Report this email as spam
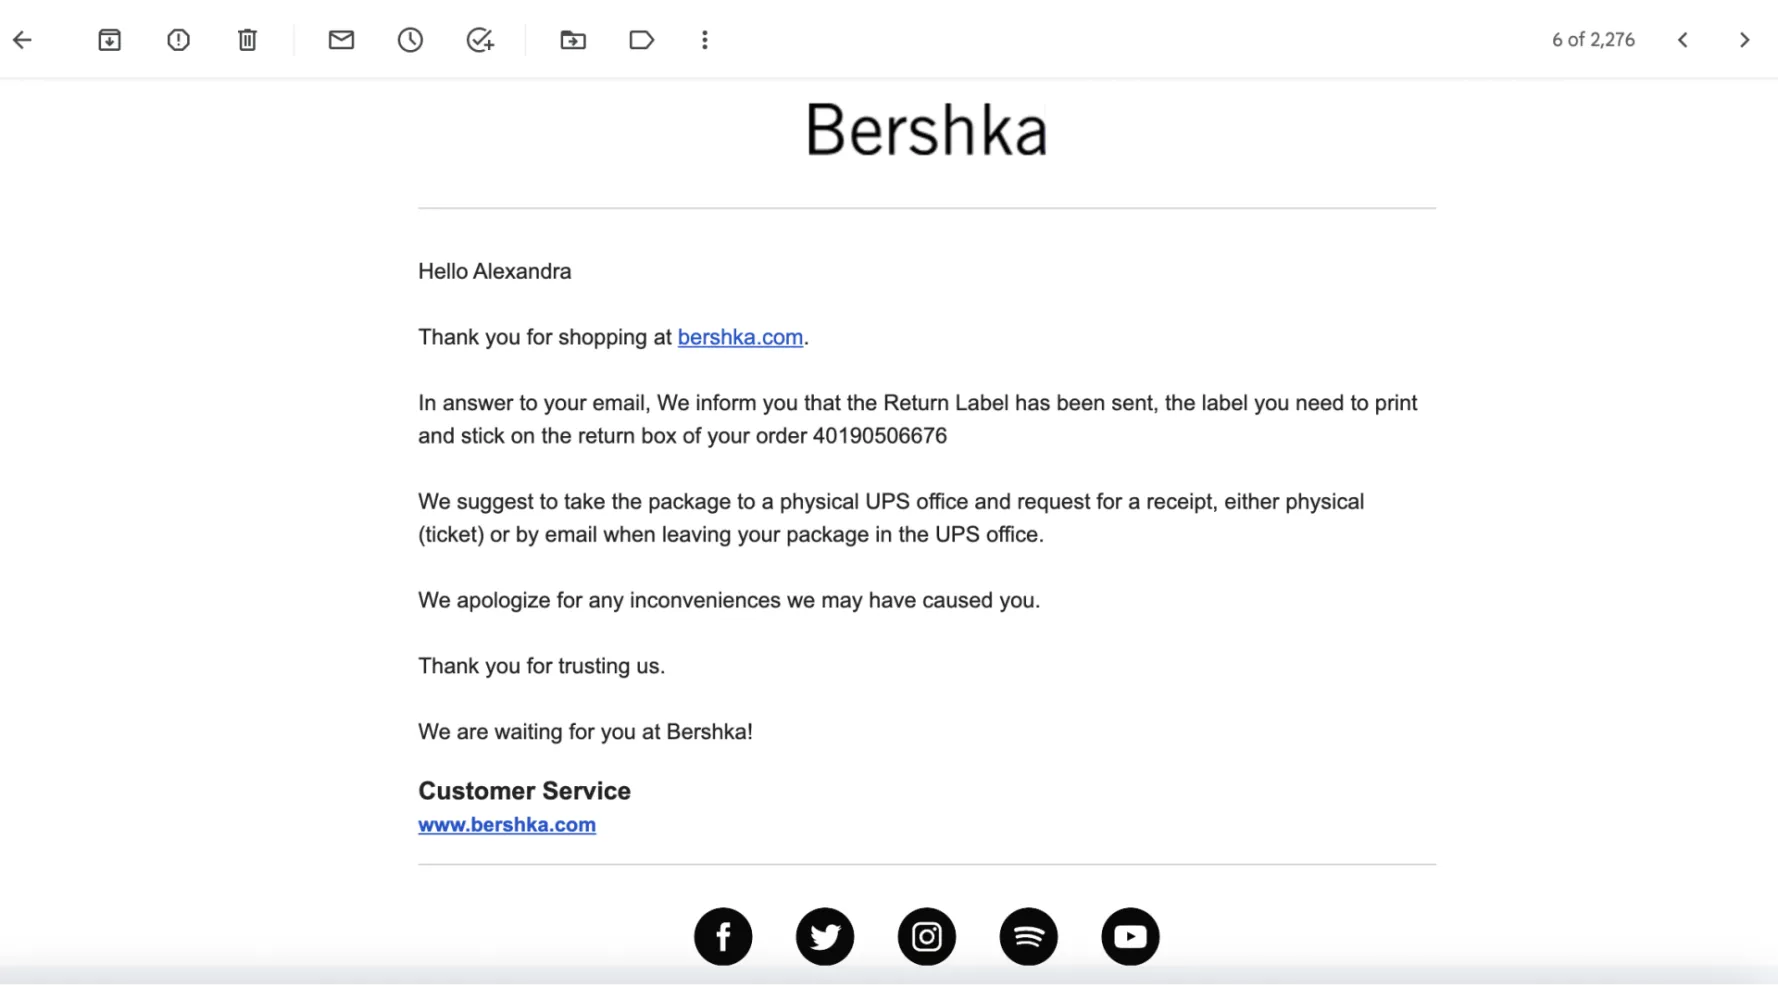The width and height of the screenshot is (1778, 1000). pyautogui.click(x=178, y=40)
